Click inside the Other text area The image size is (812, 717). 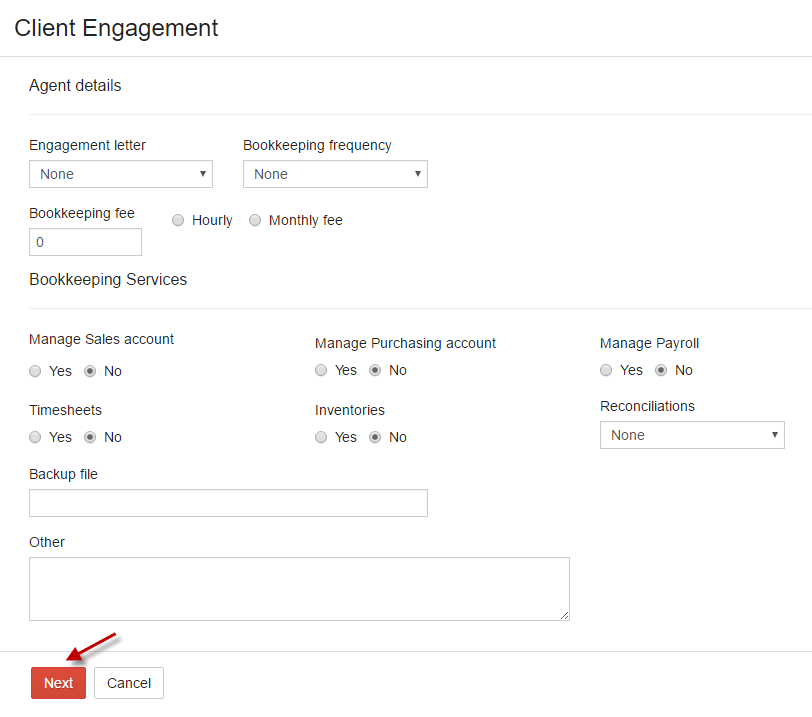299,588
